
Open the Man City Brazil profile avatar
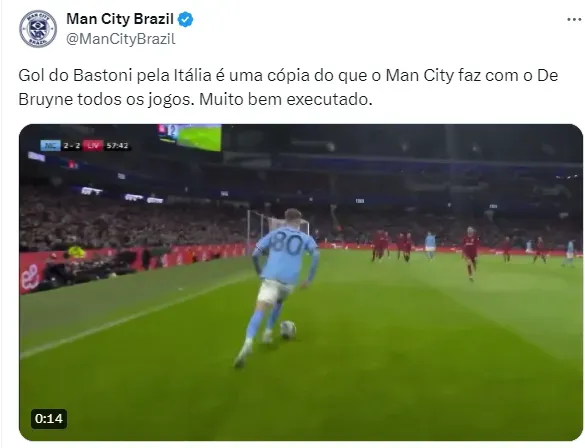pos(38,29)
